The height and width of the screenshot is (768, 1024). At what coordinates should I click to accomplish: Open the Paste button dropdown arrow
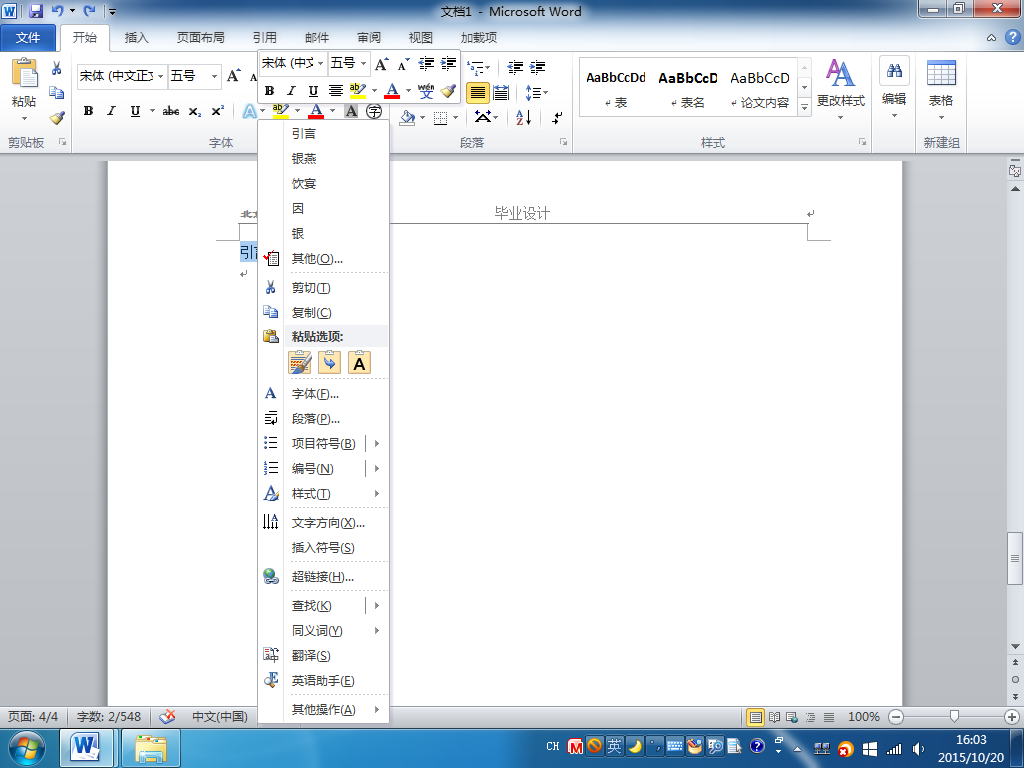[x=24, y=118]
